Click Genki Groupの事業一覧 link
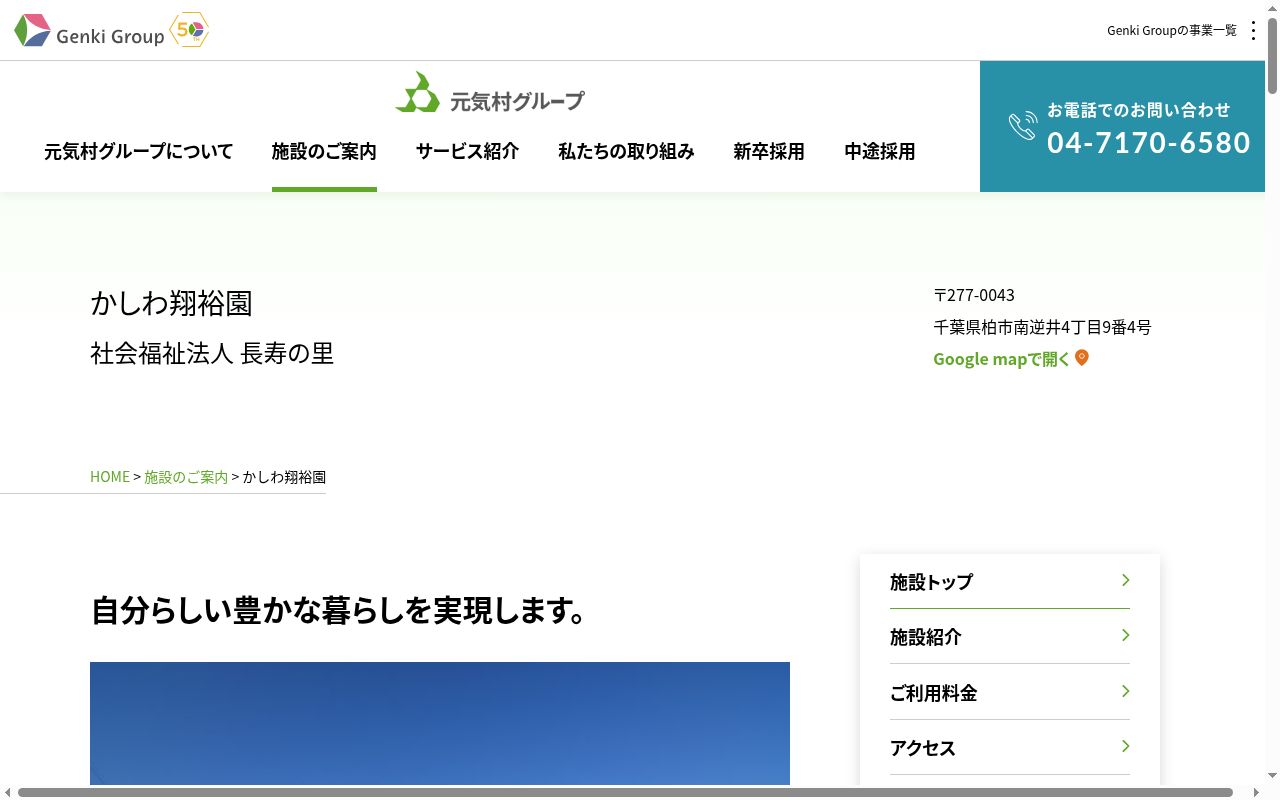 coord(1172,31)
